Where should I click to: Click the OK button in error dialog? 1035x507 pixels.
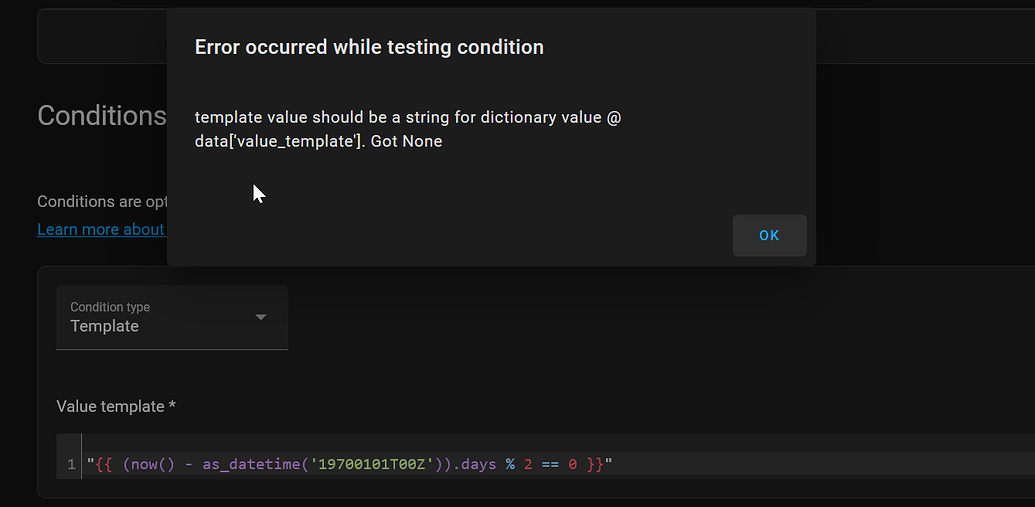[x=769, y=236]
